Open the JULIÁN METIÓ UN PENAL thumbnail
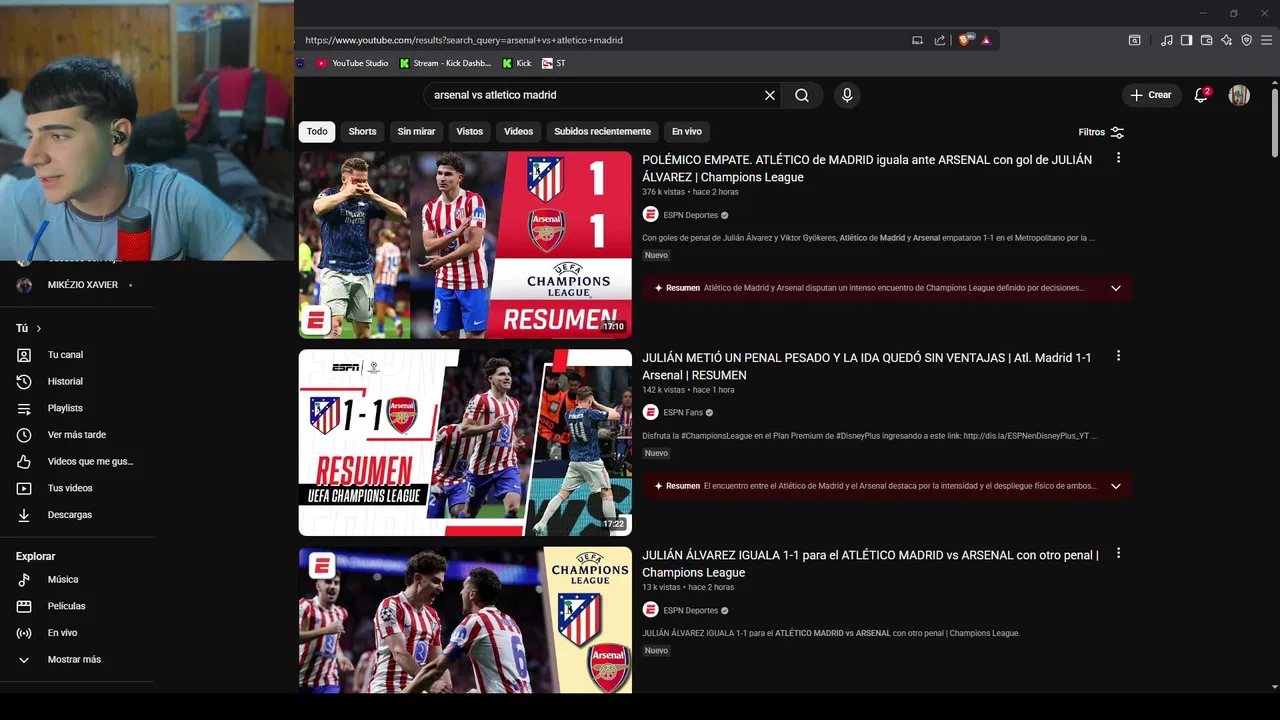This screenshot has height=720, width=1280. pos(465,442)
